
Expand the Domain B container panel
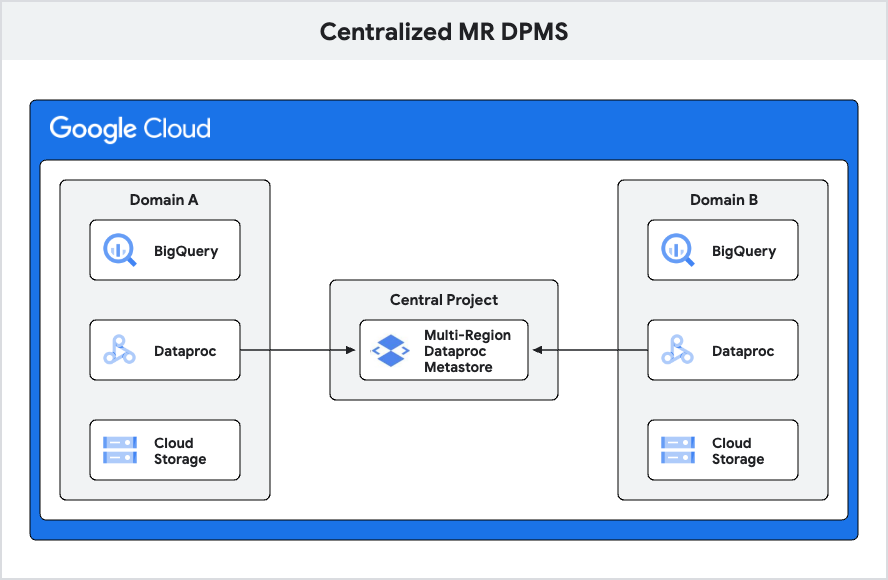coord(722,340)
